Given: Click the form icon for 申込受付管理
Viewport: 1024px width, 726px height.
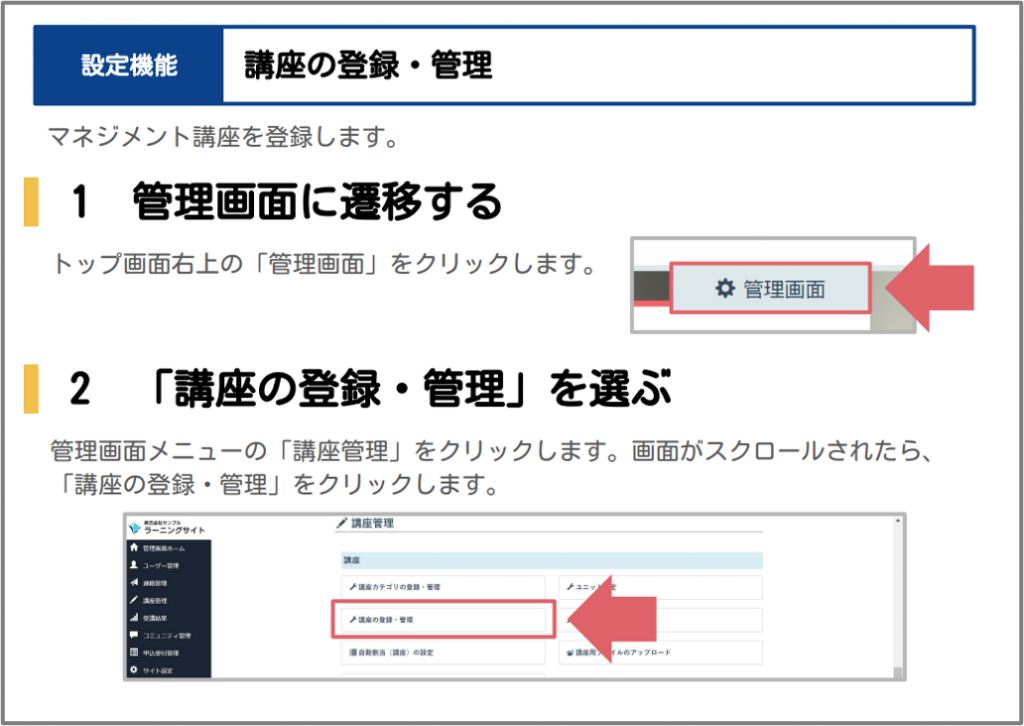Looking at the screenshot, I should tap(134, 652).
